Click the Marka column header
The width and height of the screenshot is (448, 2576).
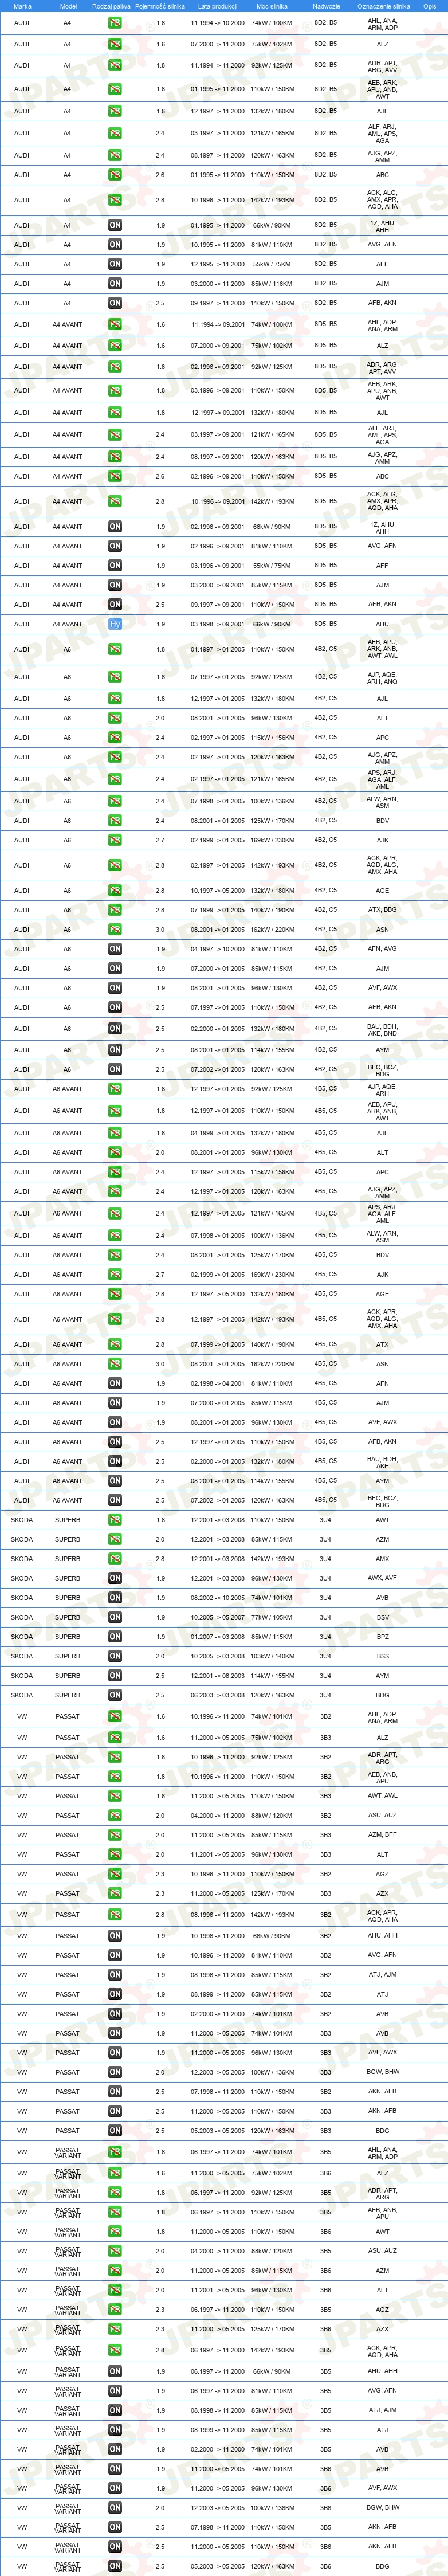point(22,6)
